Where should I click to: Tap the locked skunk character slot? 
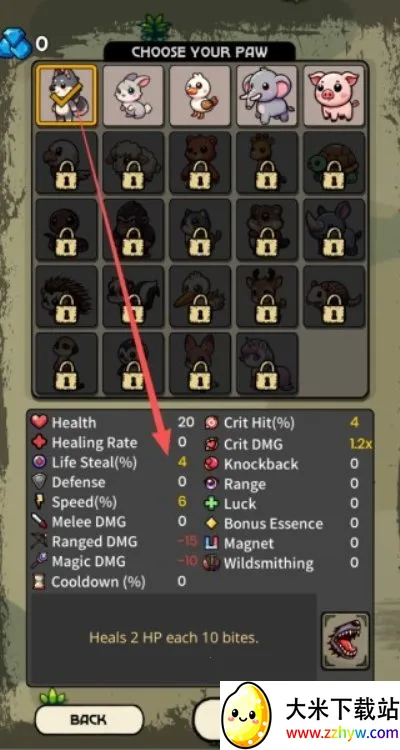coord(133,297)
